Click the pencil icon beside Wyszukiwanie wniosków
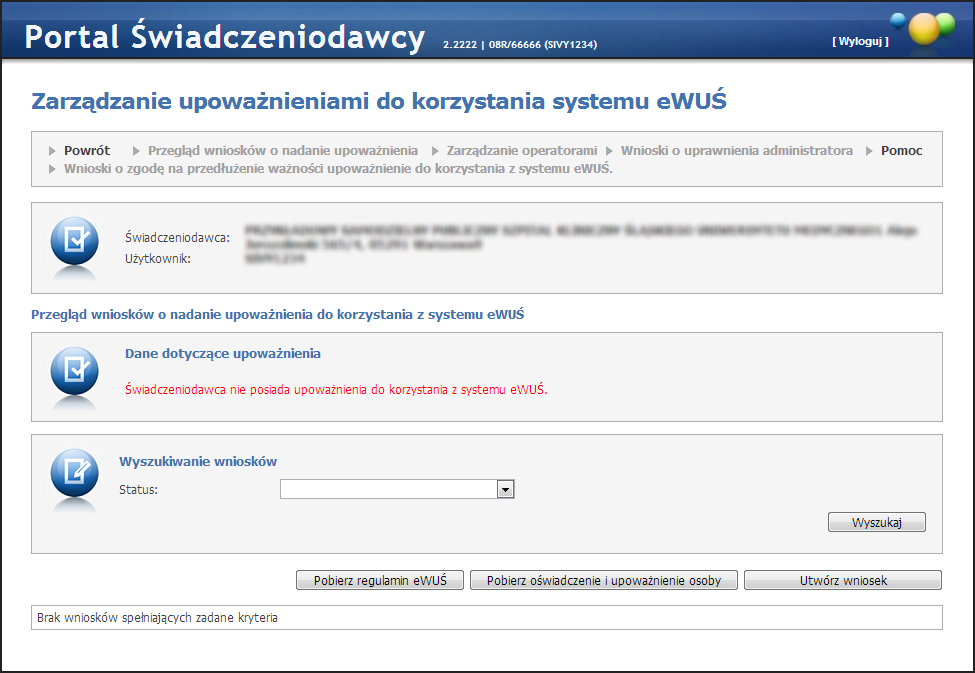 click(74, 473)
